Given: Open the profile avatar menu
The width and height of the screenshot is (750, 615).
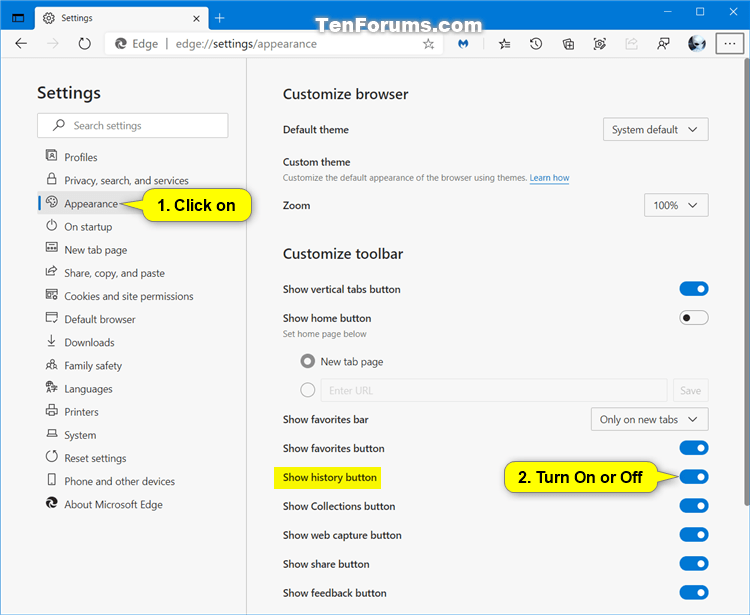Looking at the screenshot, I should coord(696,44).
